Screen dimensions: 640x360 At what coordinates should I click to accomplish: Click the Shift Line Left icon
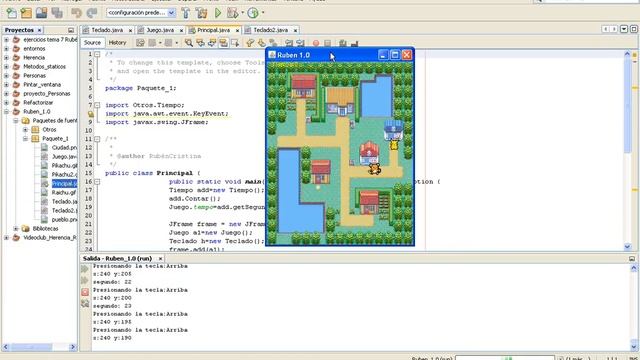(x=289, y=43)
